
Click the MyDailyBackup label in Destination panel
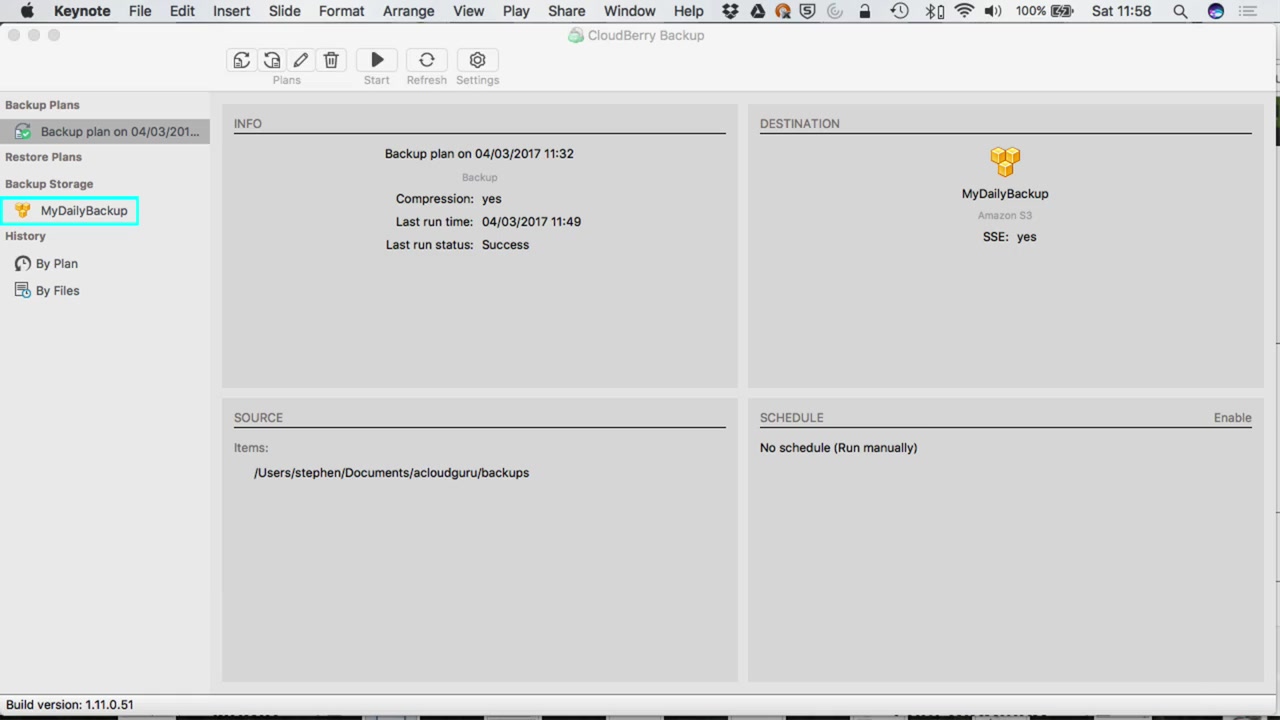click(x=1005, y=193)
